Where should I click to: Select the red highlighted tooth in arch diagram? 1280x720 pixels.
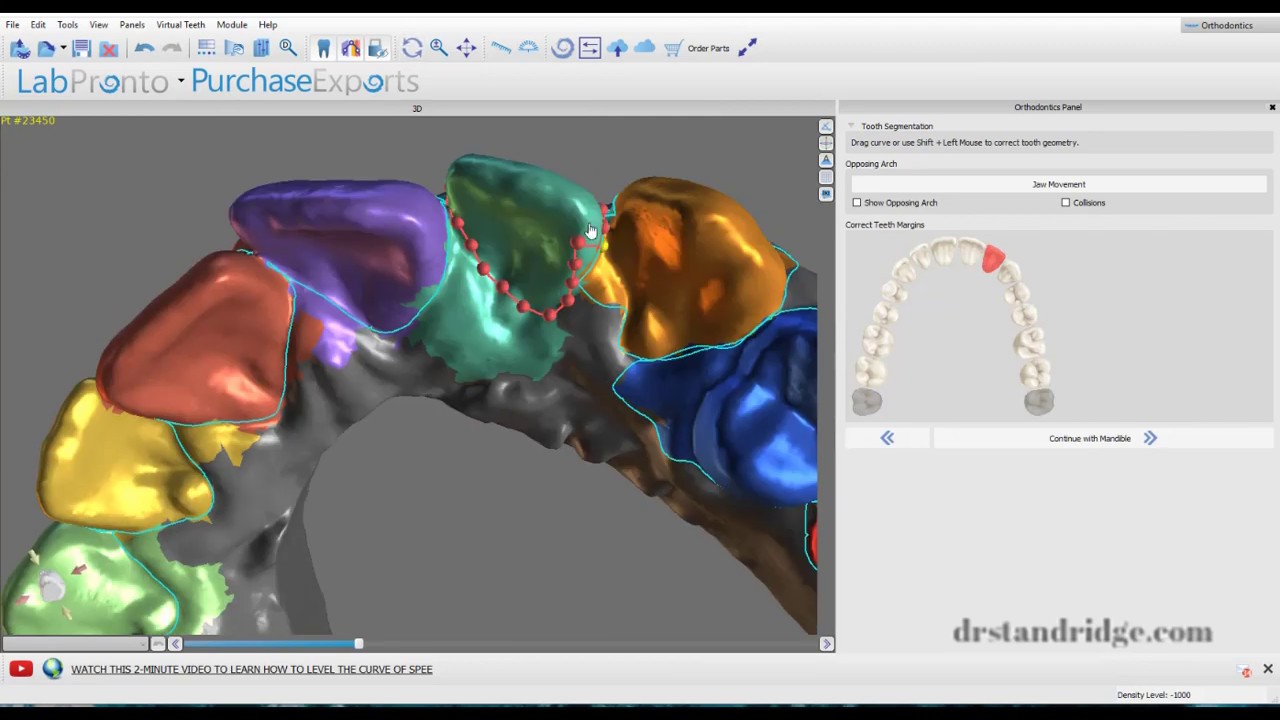coord(992,259)
